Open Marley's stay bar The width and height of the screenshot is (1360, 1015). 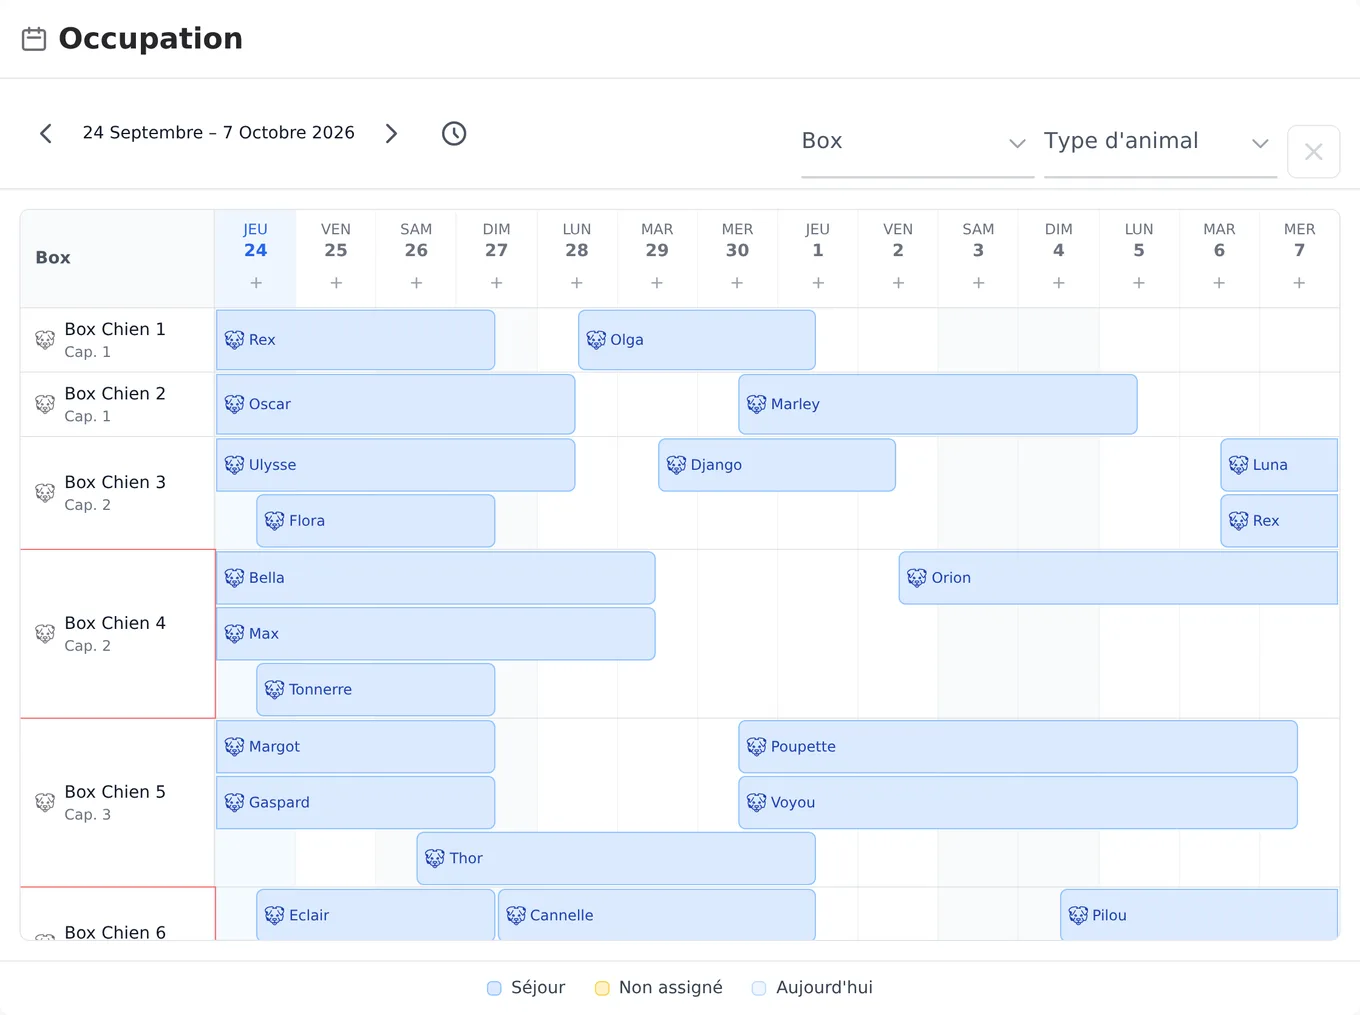pyautogui.click(x=938, y=404)
